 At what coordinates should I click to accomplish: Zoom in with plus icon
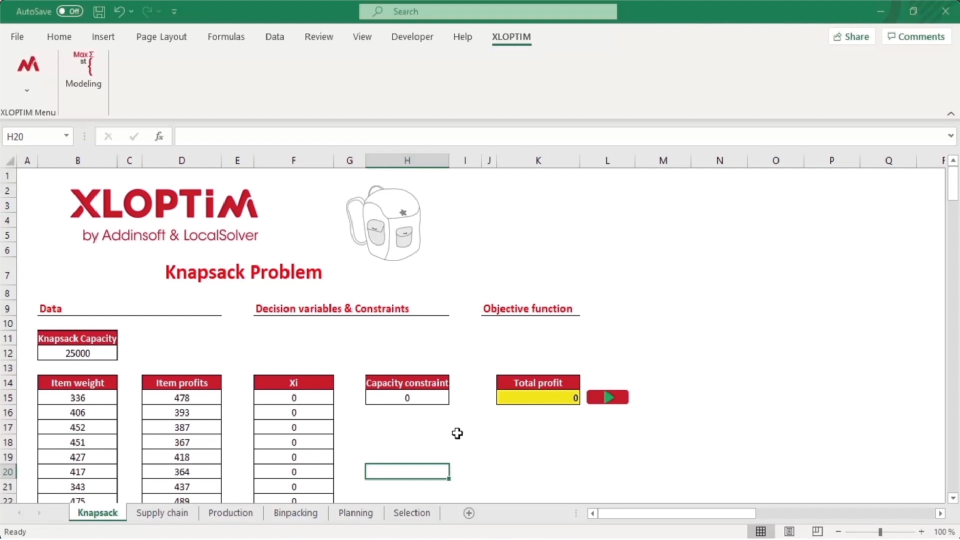pyautogui.click(x=921, y=531)
